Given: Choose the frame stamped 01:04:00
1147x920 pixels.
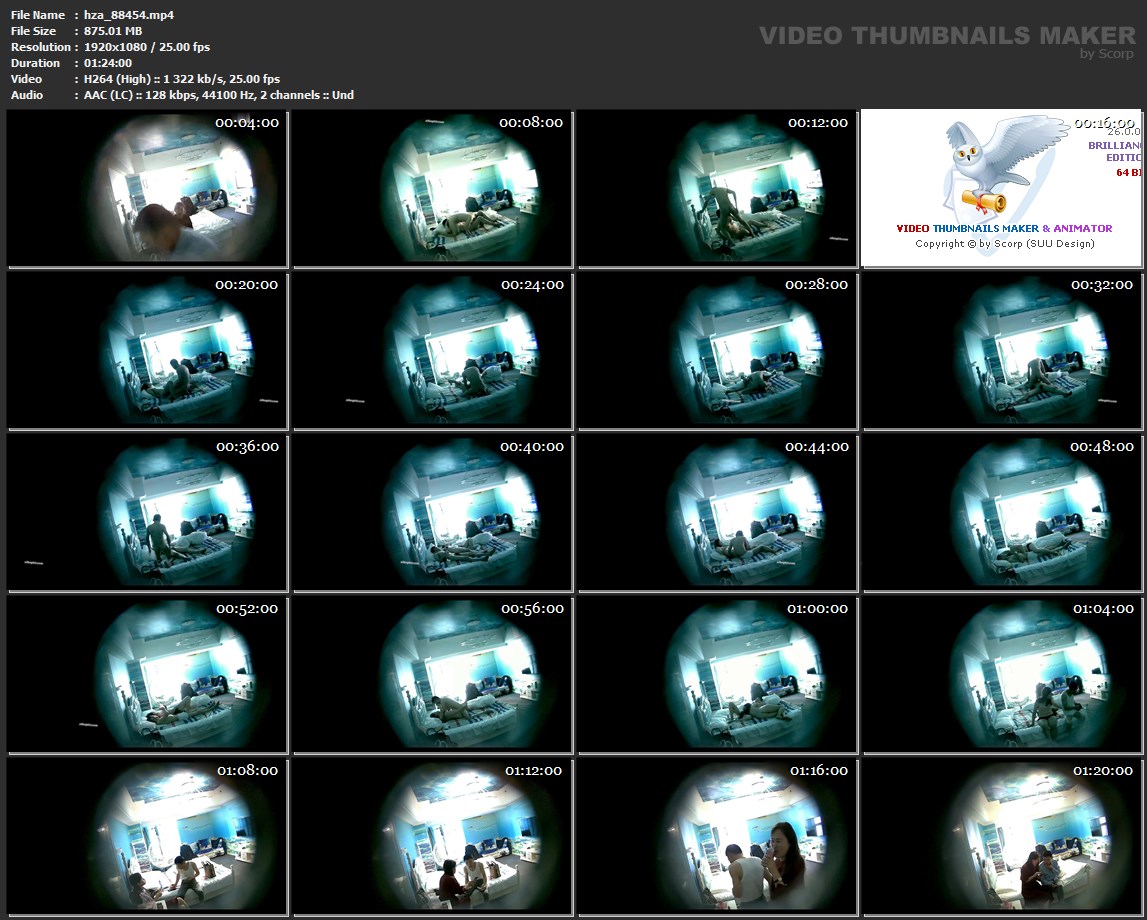Looking at the screenshot, I should (x=1001, y=674).
